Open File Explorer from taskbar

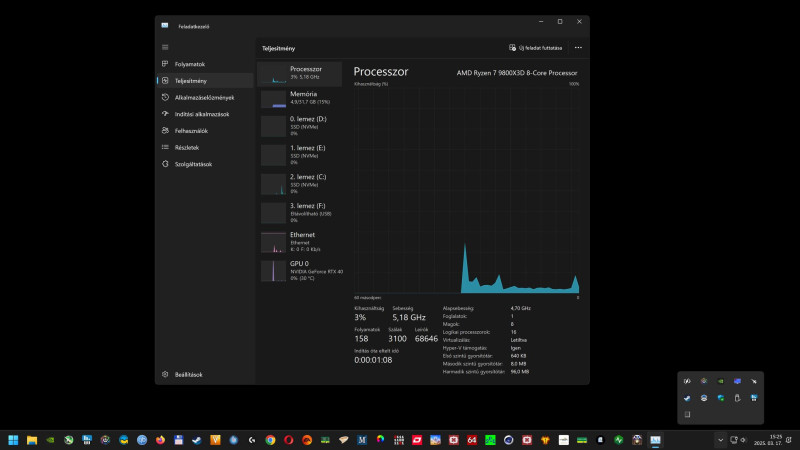32,440
